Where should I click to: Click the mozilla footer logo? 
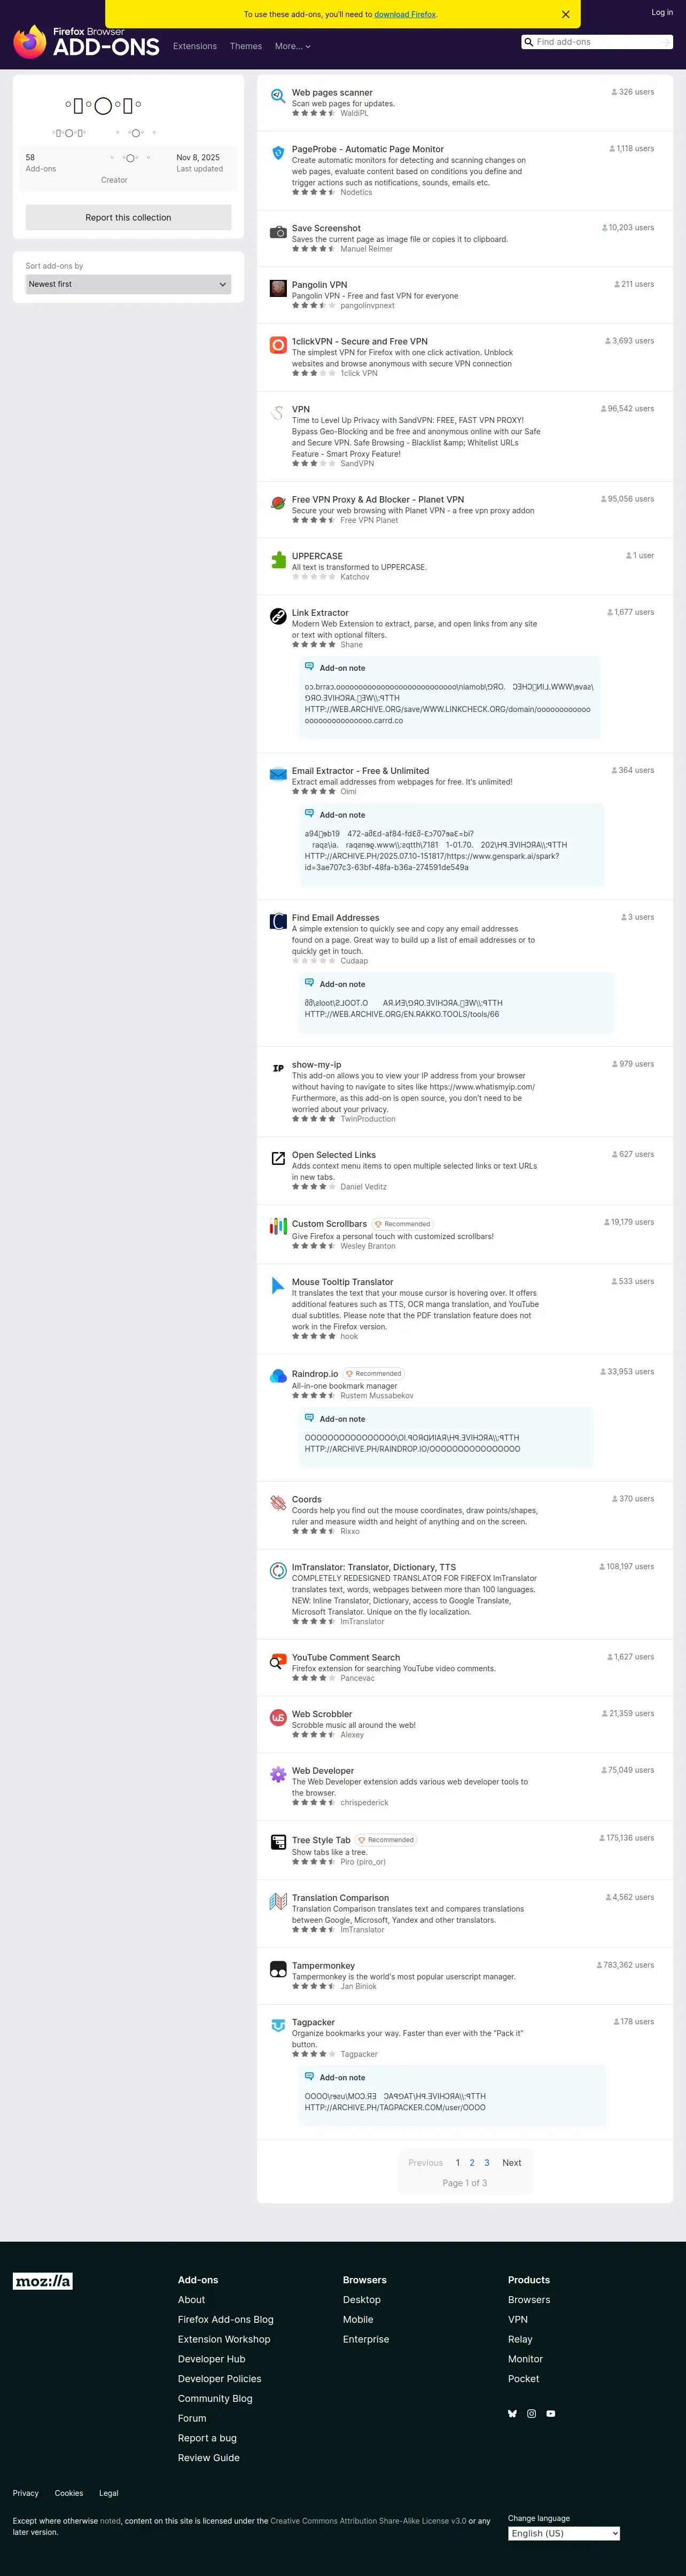43,2281
